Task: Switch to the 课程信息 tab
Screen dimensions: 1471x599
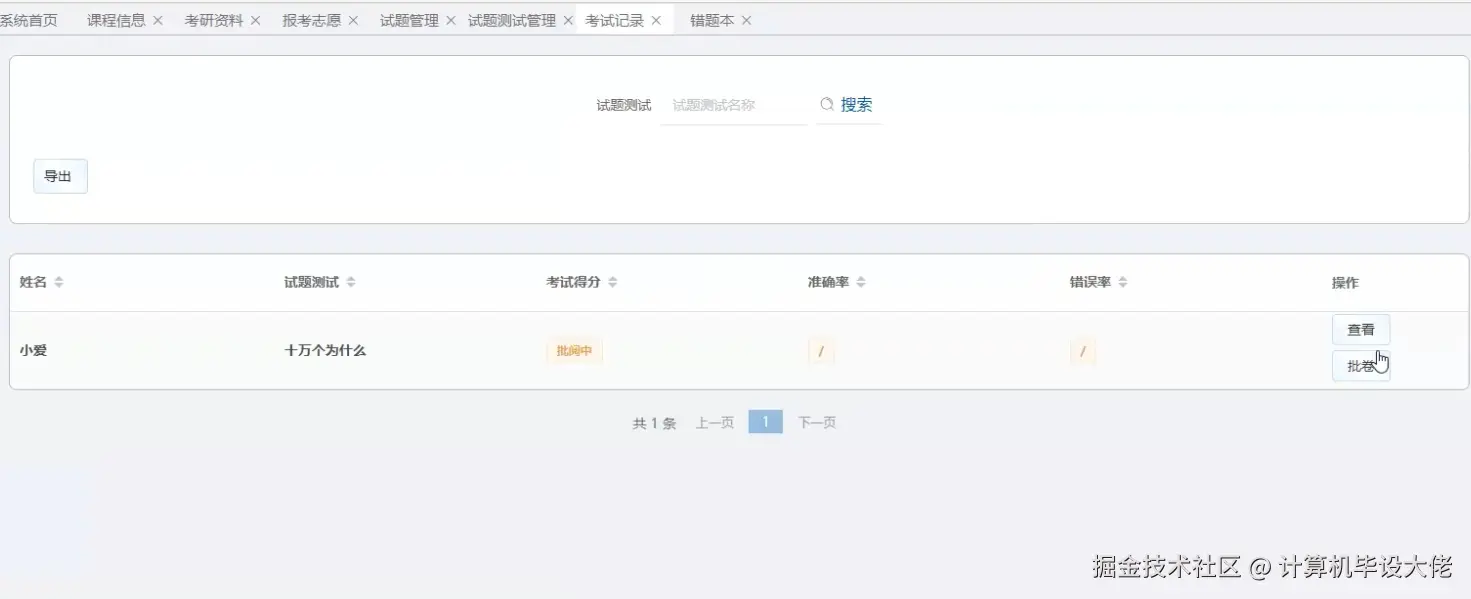Action: [x=115, y=19]
